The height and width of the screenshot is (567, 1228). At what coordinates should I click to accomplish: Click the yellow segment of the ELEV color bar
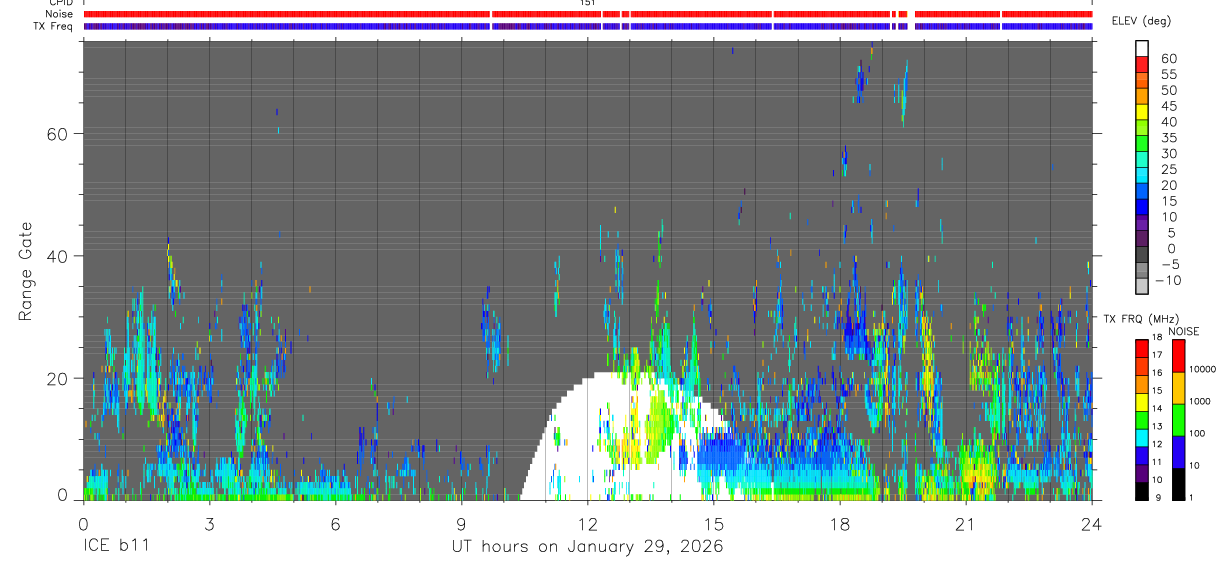(1143, 110)
